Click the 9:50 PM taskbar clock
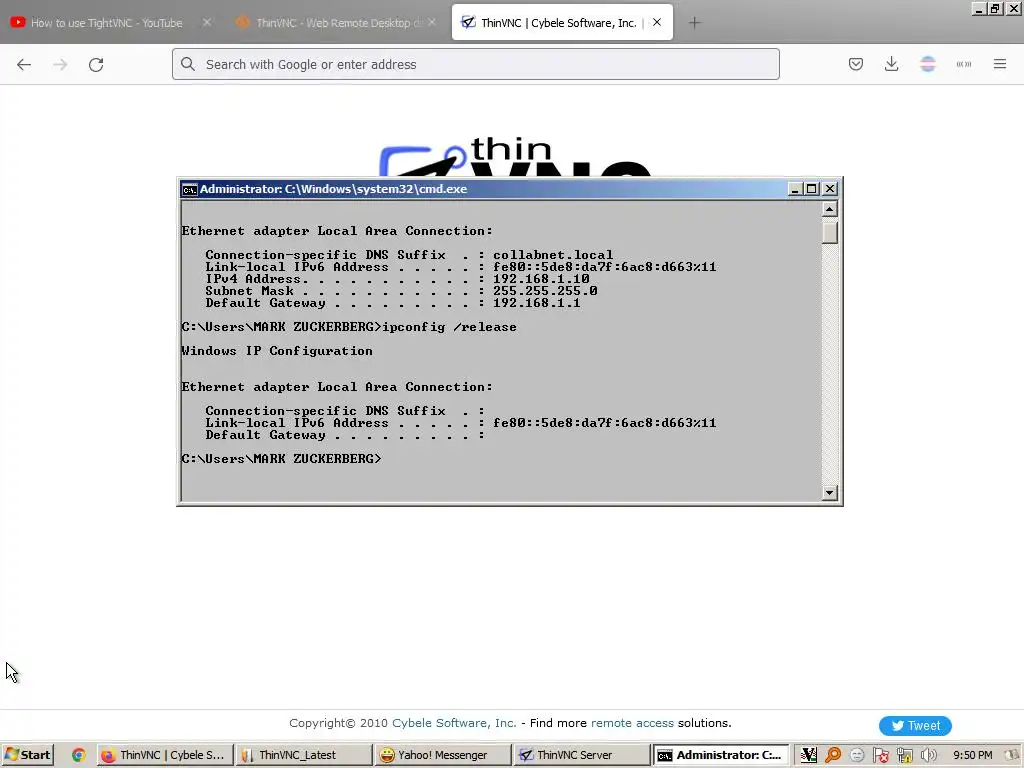 point(972,755)
